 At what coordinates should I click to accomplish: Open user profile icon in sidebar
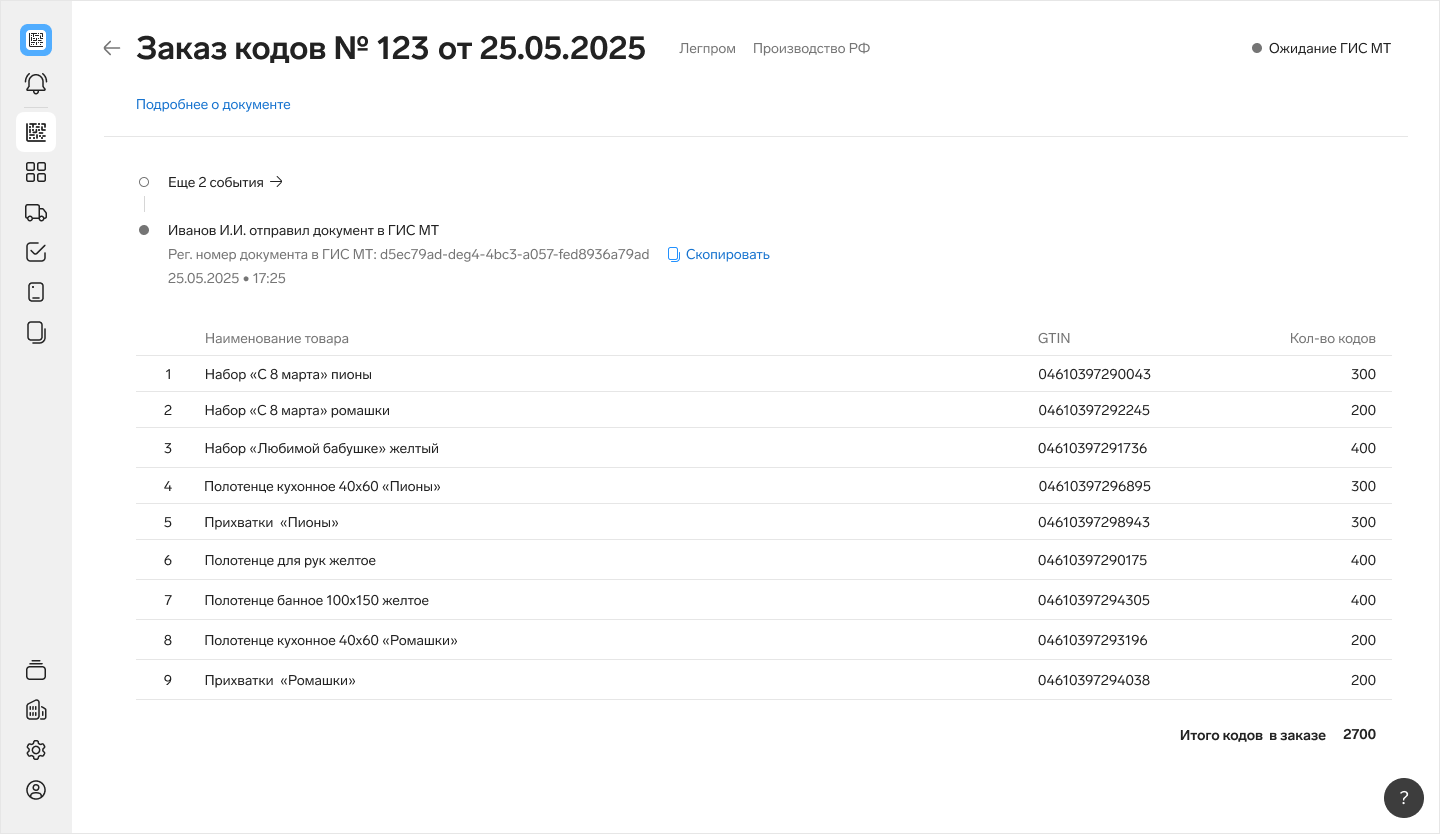point(36,790)
